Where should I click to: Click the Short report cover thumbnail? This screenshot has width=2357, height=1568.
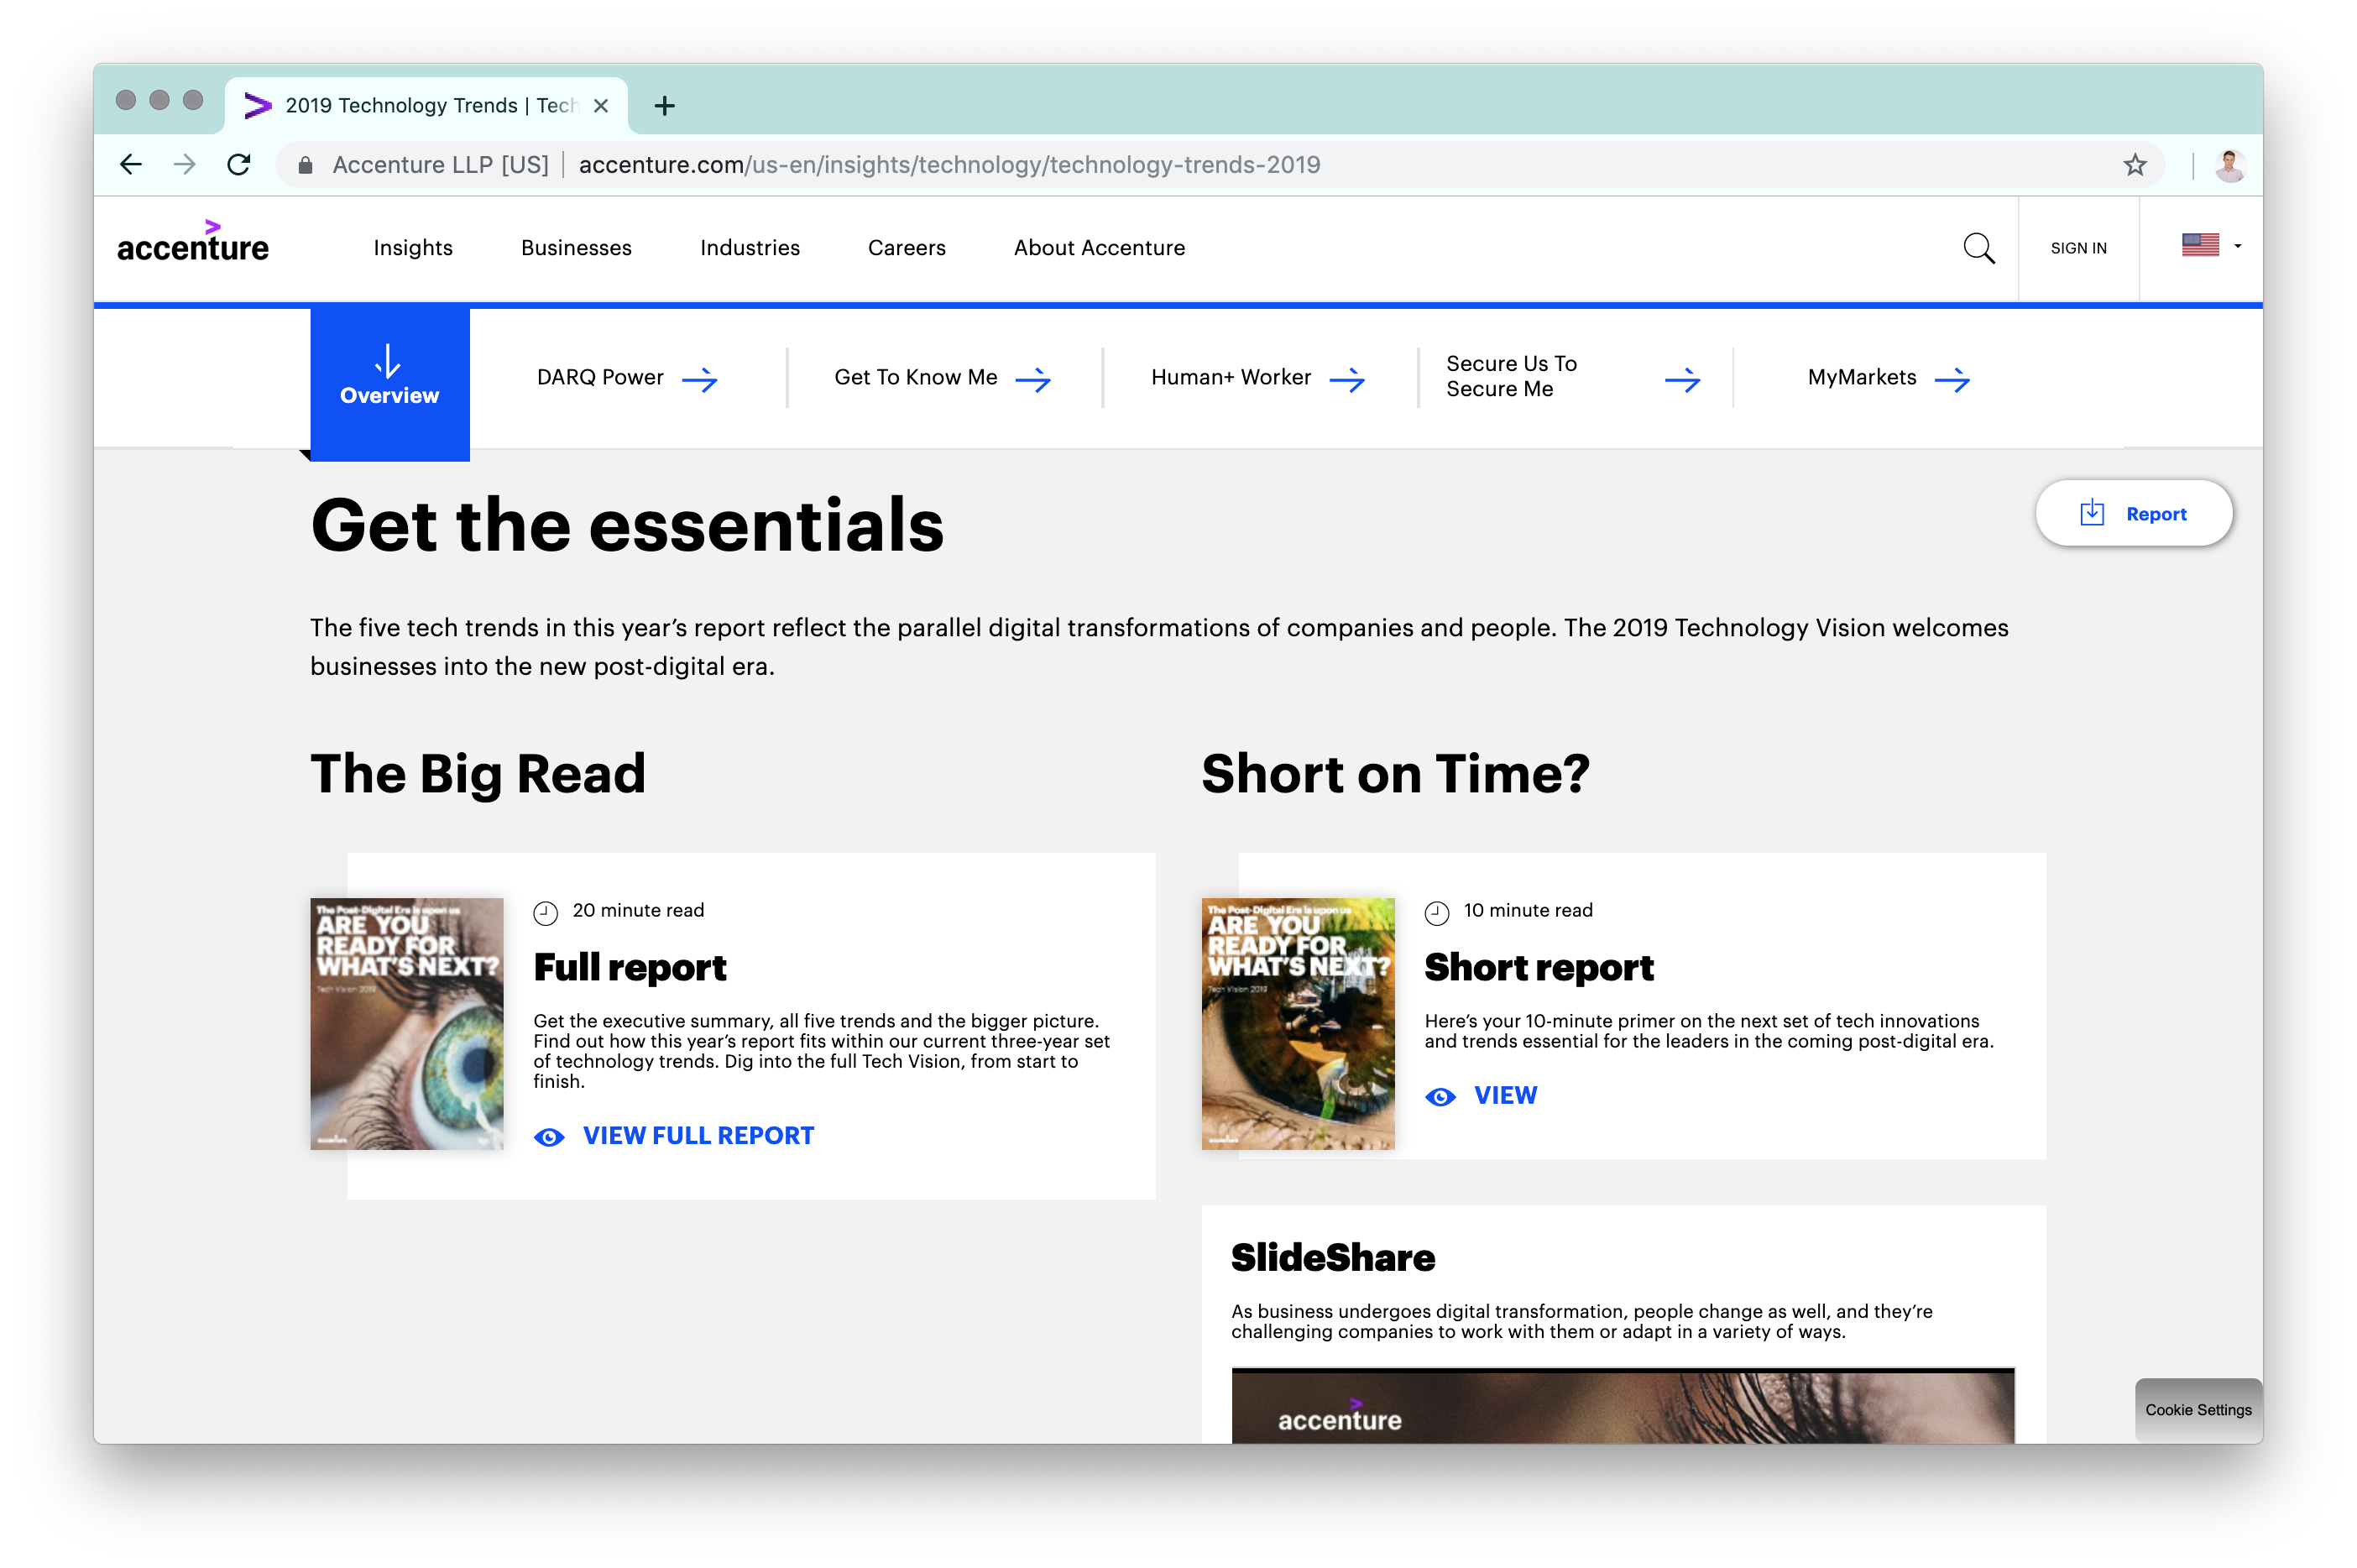pos(1298,1024)
